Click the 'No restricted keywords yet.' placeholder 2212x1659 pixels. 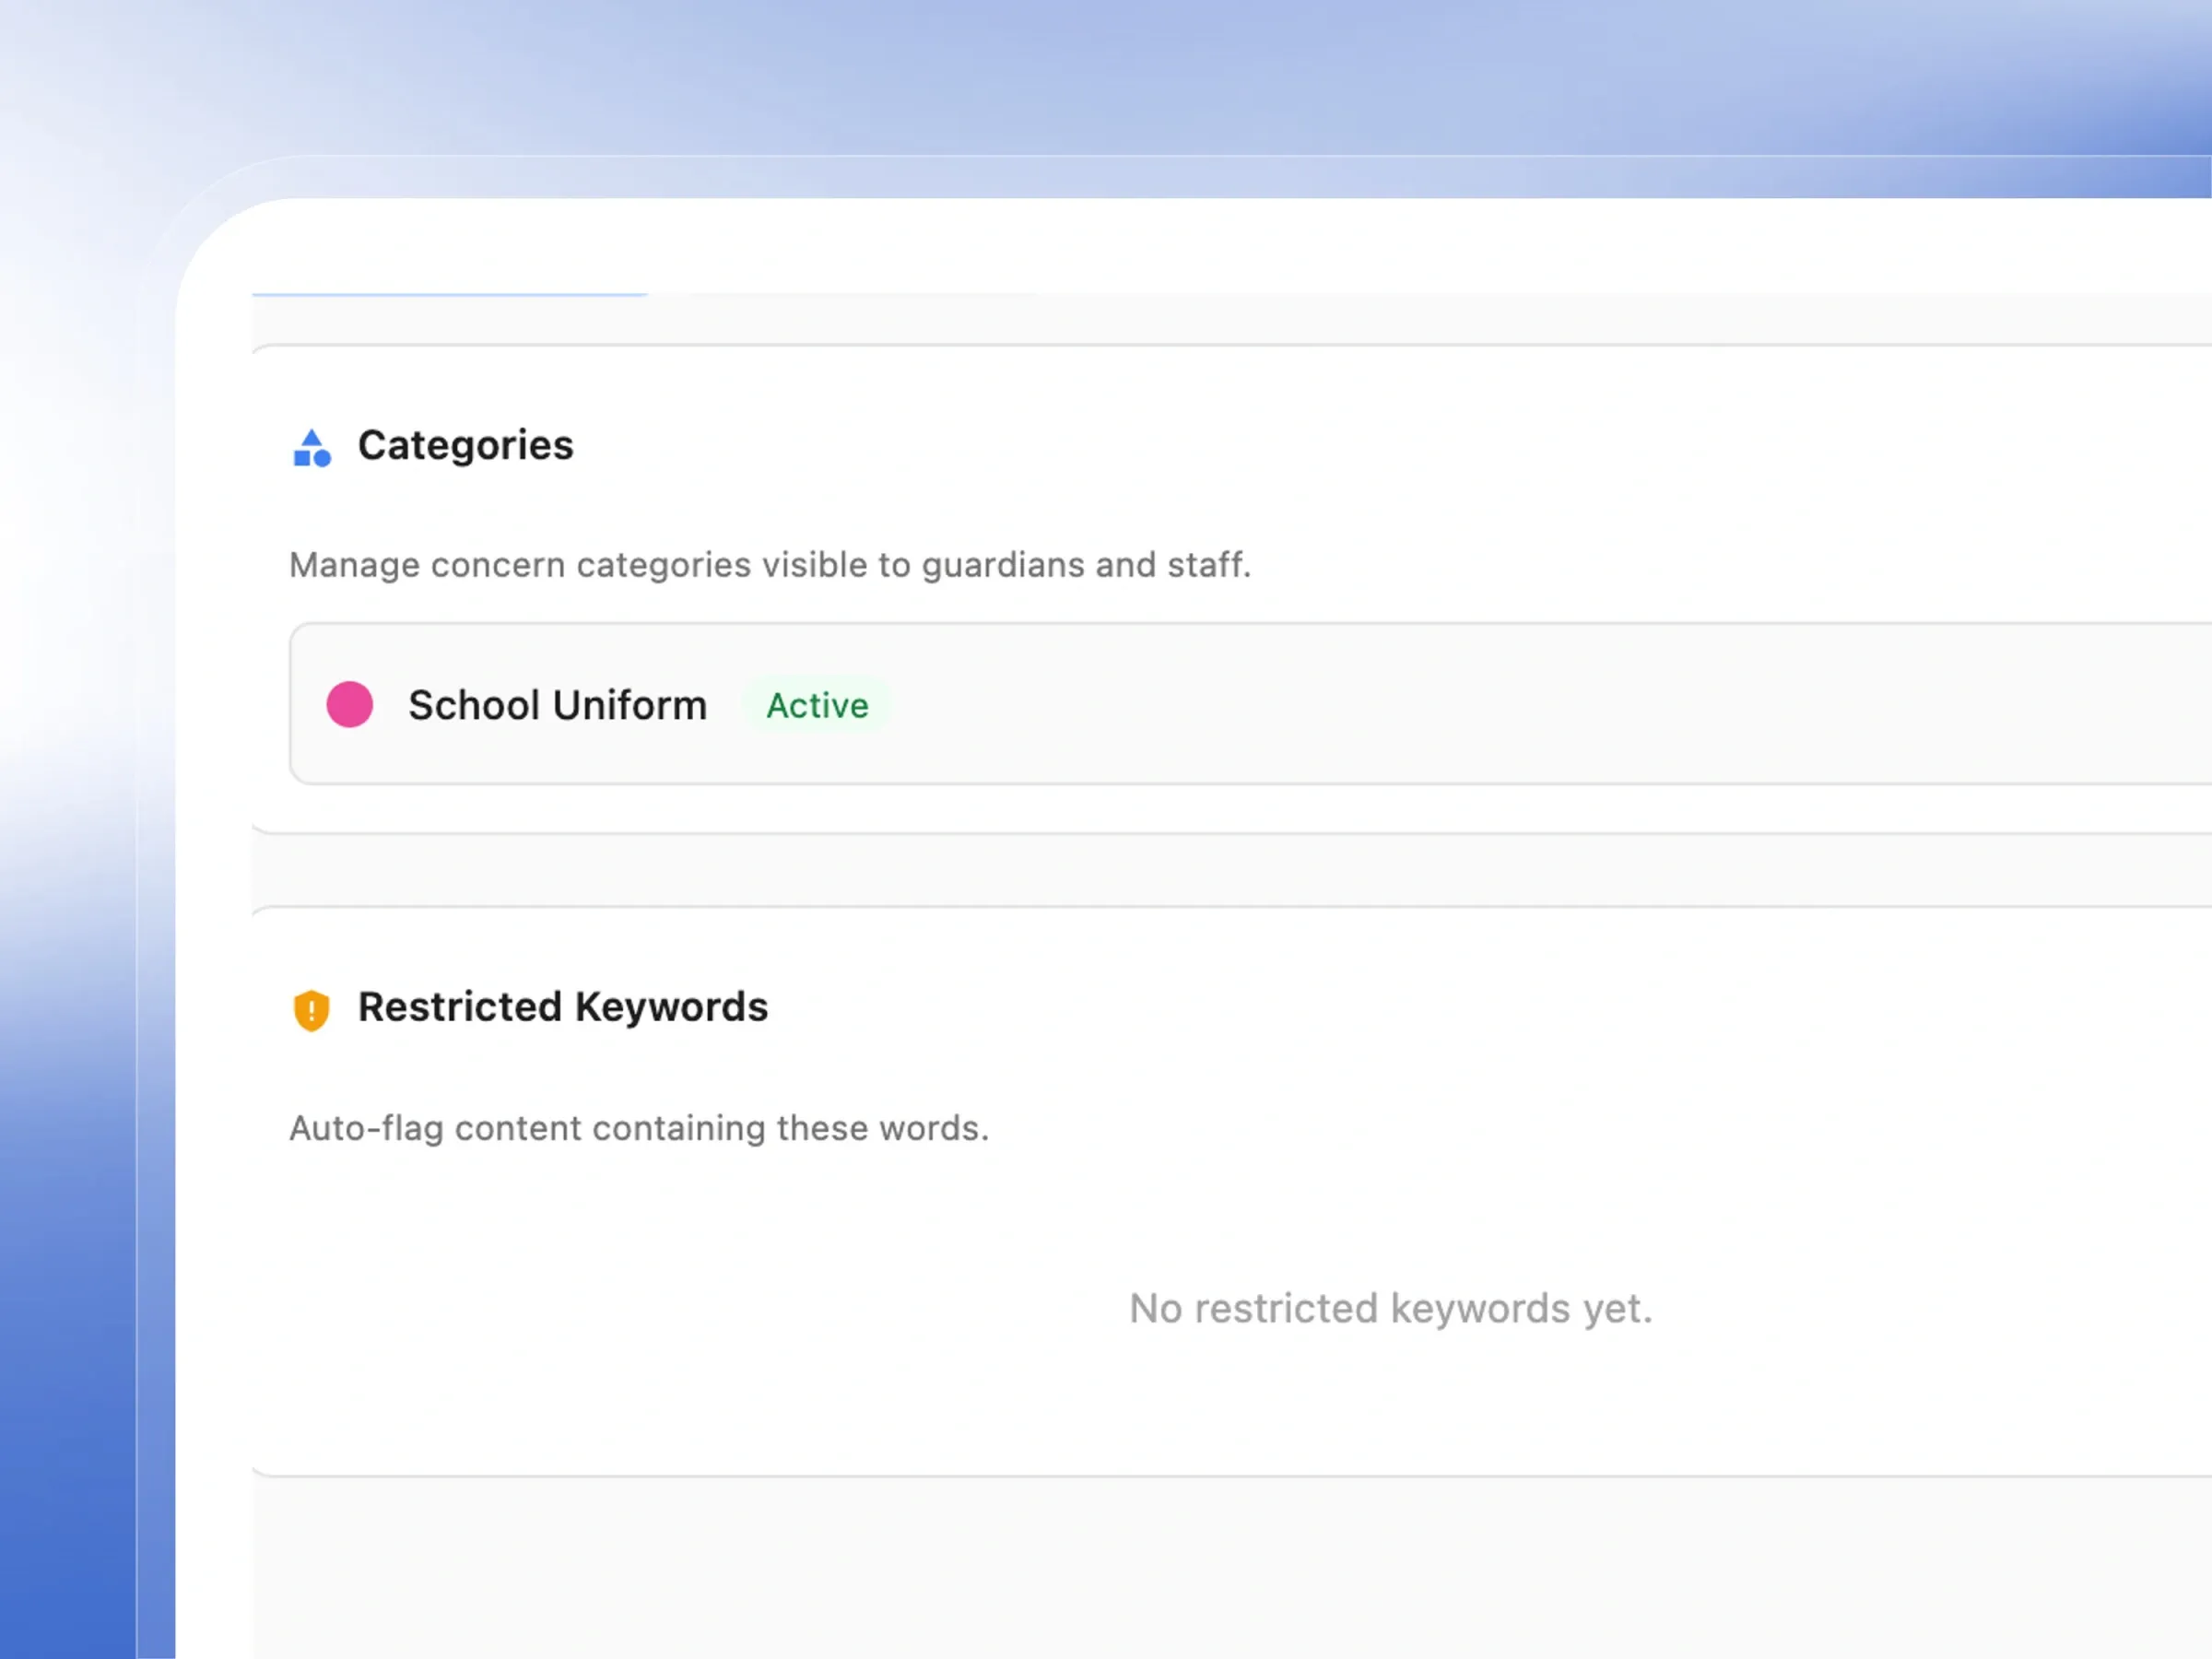[x=1391, y=1308]
